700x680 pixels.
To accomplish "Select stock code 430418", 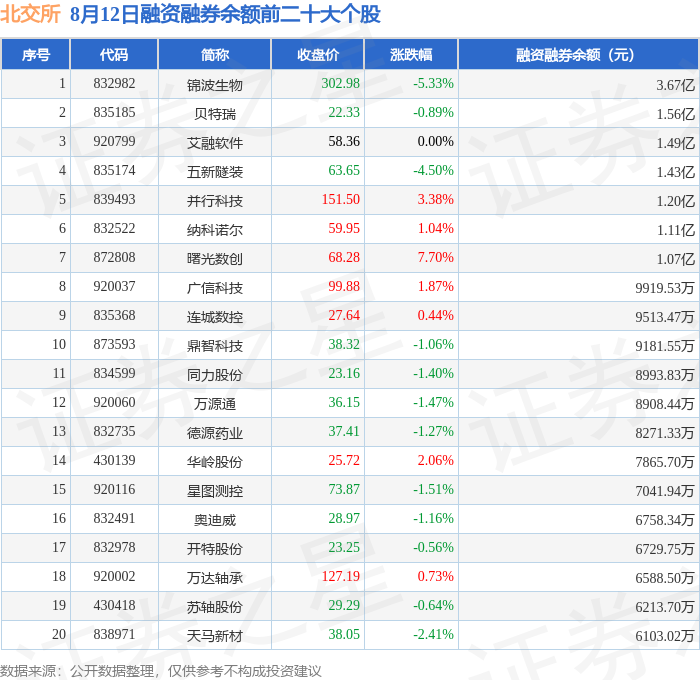I will 114,606.
